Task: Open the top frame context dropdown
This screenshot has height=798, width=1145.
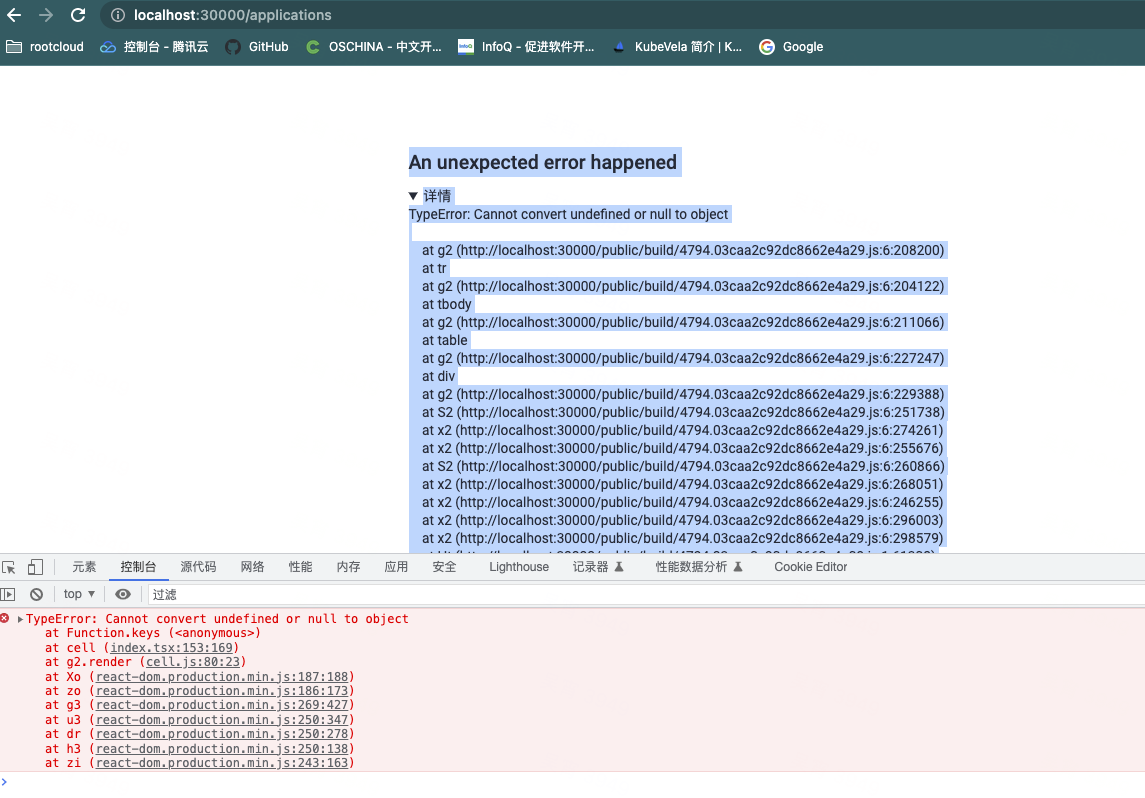Action: point(78,594)
